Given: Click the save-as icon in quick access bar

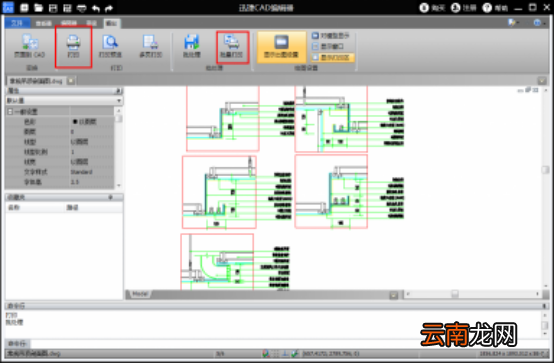Looking at the screenshot, I should (67, 7).
